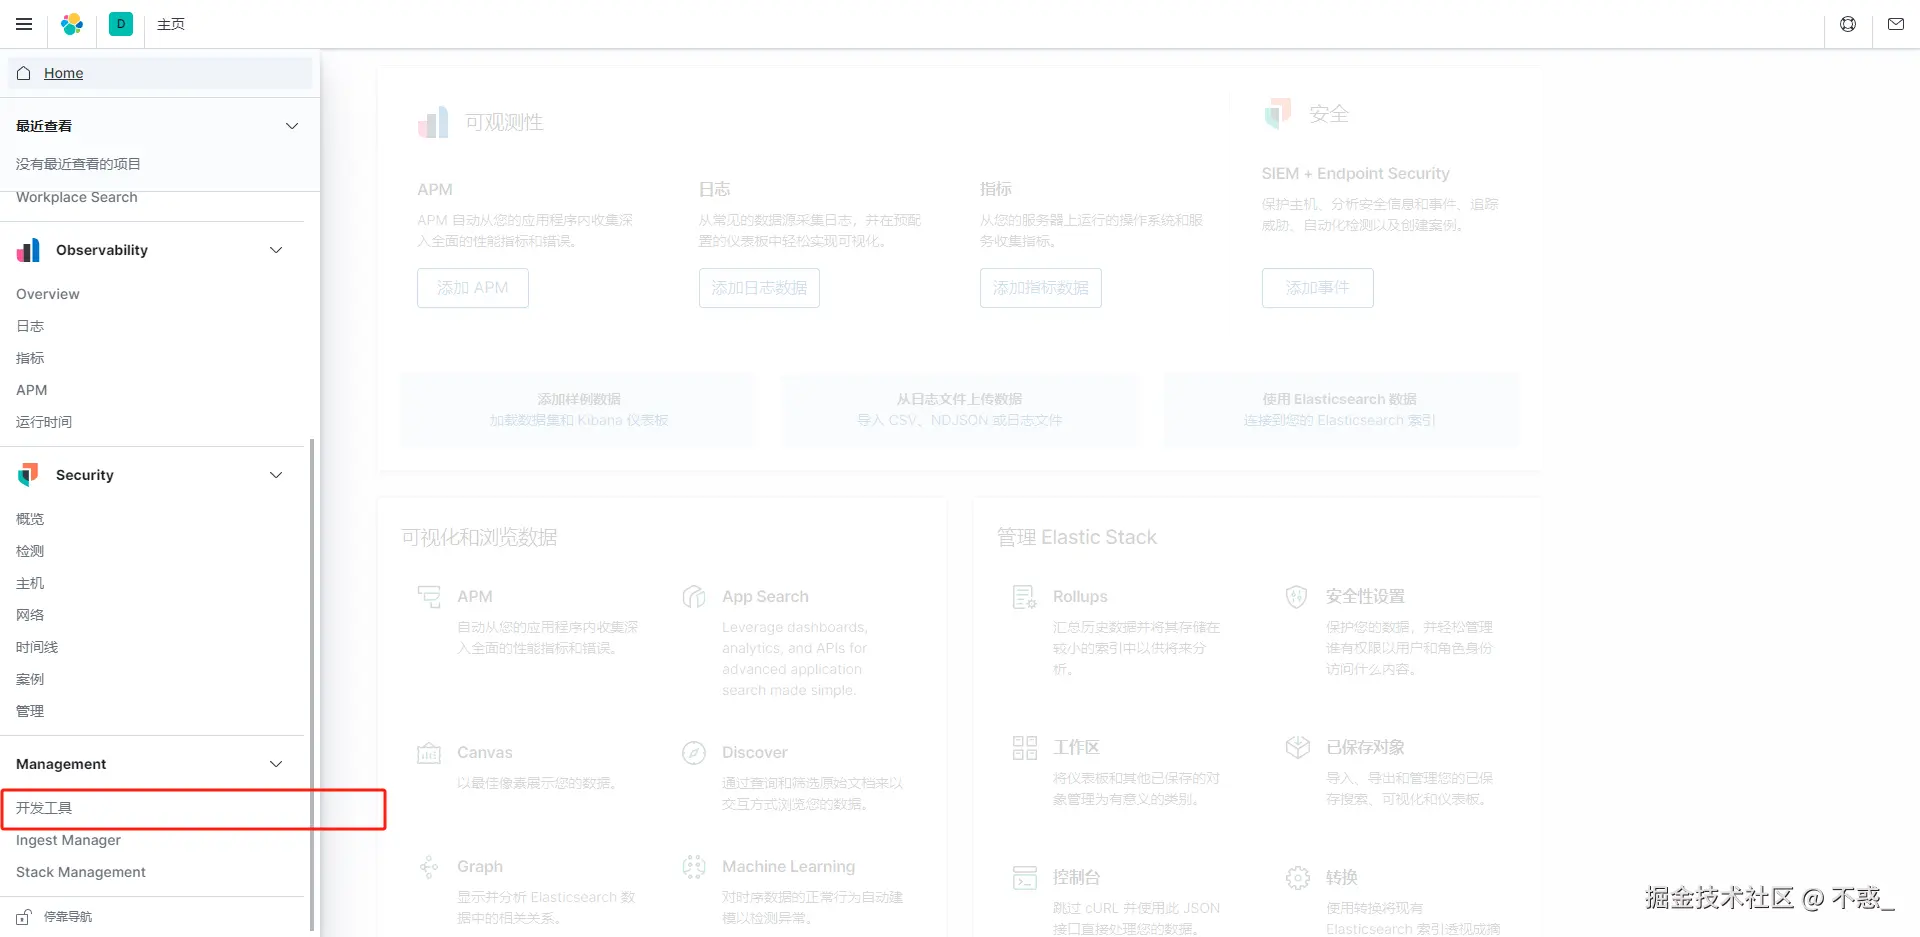This screenshot has height=937, width=1920.
Task: Click the 转换 gear icon
Action: coord(1297,878)
